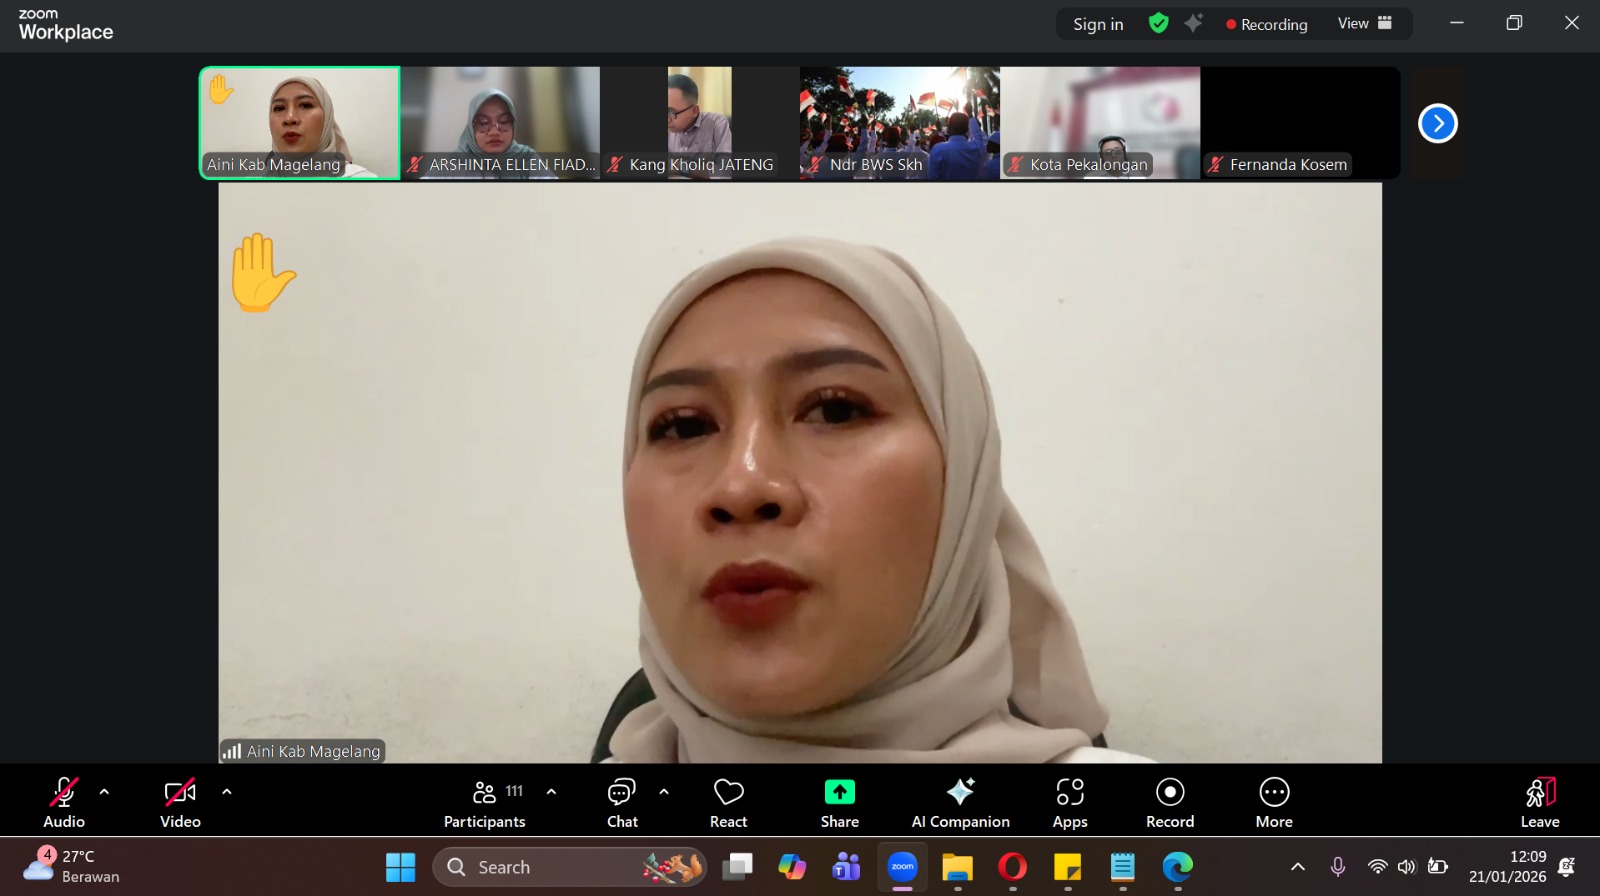Image resolution: width=1600 pixels, height=896 pixels.
Task: Open the React emoji menu
Action: 728,803
